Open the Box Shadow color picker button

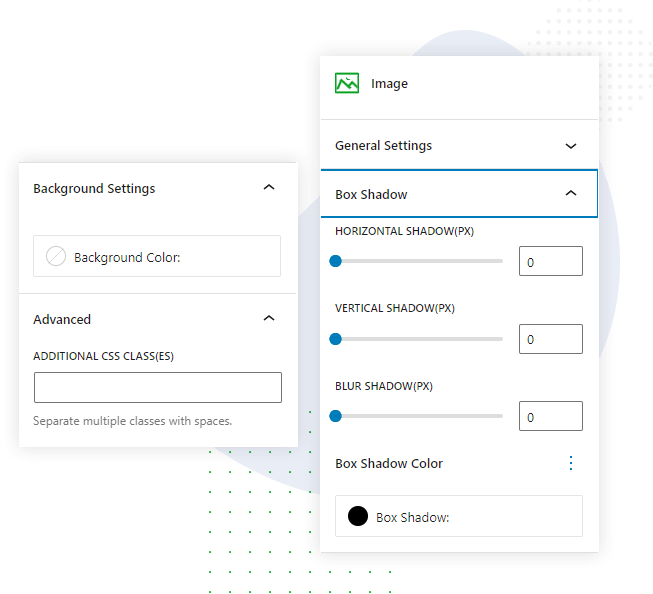459,516
